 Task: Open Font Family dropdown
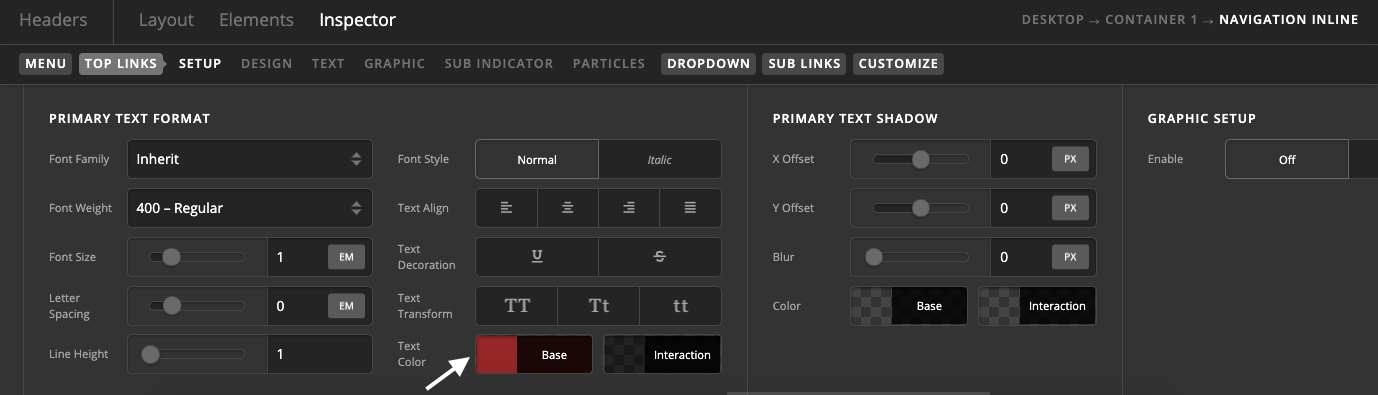click(x=250, y=159)
